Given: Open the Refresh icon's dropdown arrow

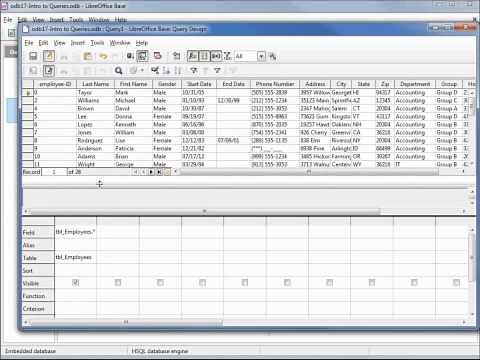Looking at the screenshot, I should point(142,70).
